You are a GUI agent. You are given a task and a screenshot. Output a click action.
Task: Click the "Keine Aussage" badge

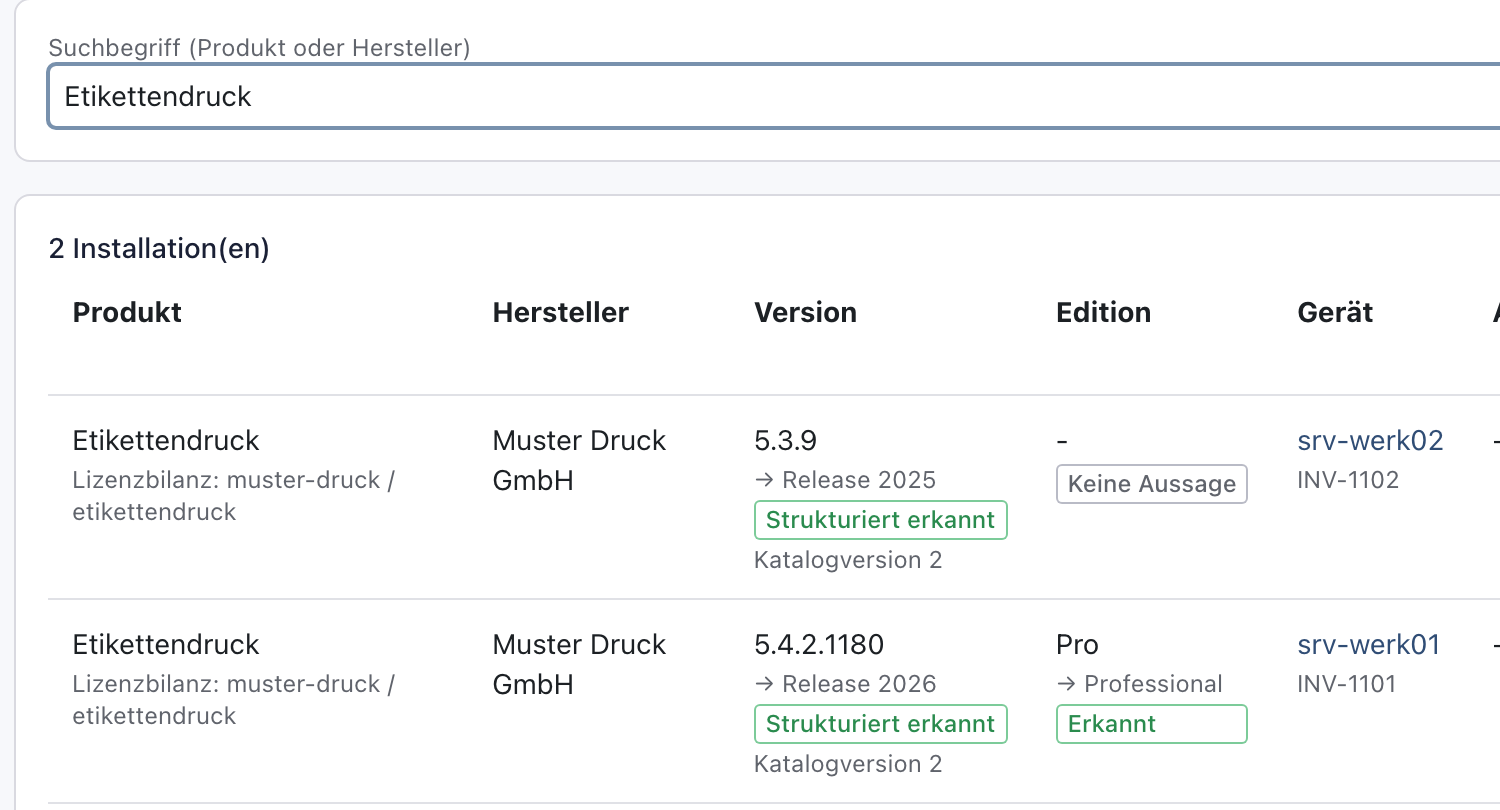point(1152,484)
